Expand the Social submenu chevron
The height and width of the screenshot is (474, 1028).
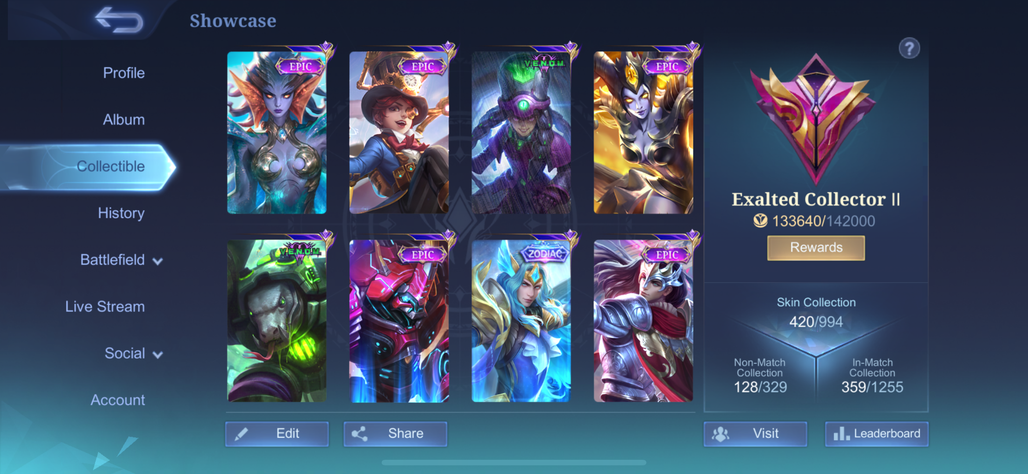157,355
